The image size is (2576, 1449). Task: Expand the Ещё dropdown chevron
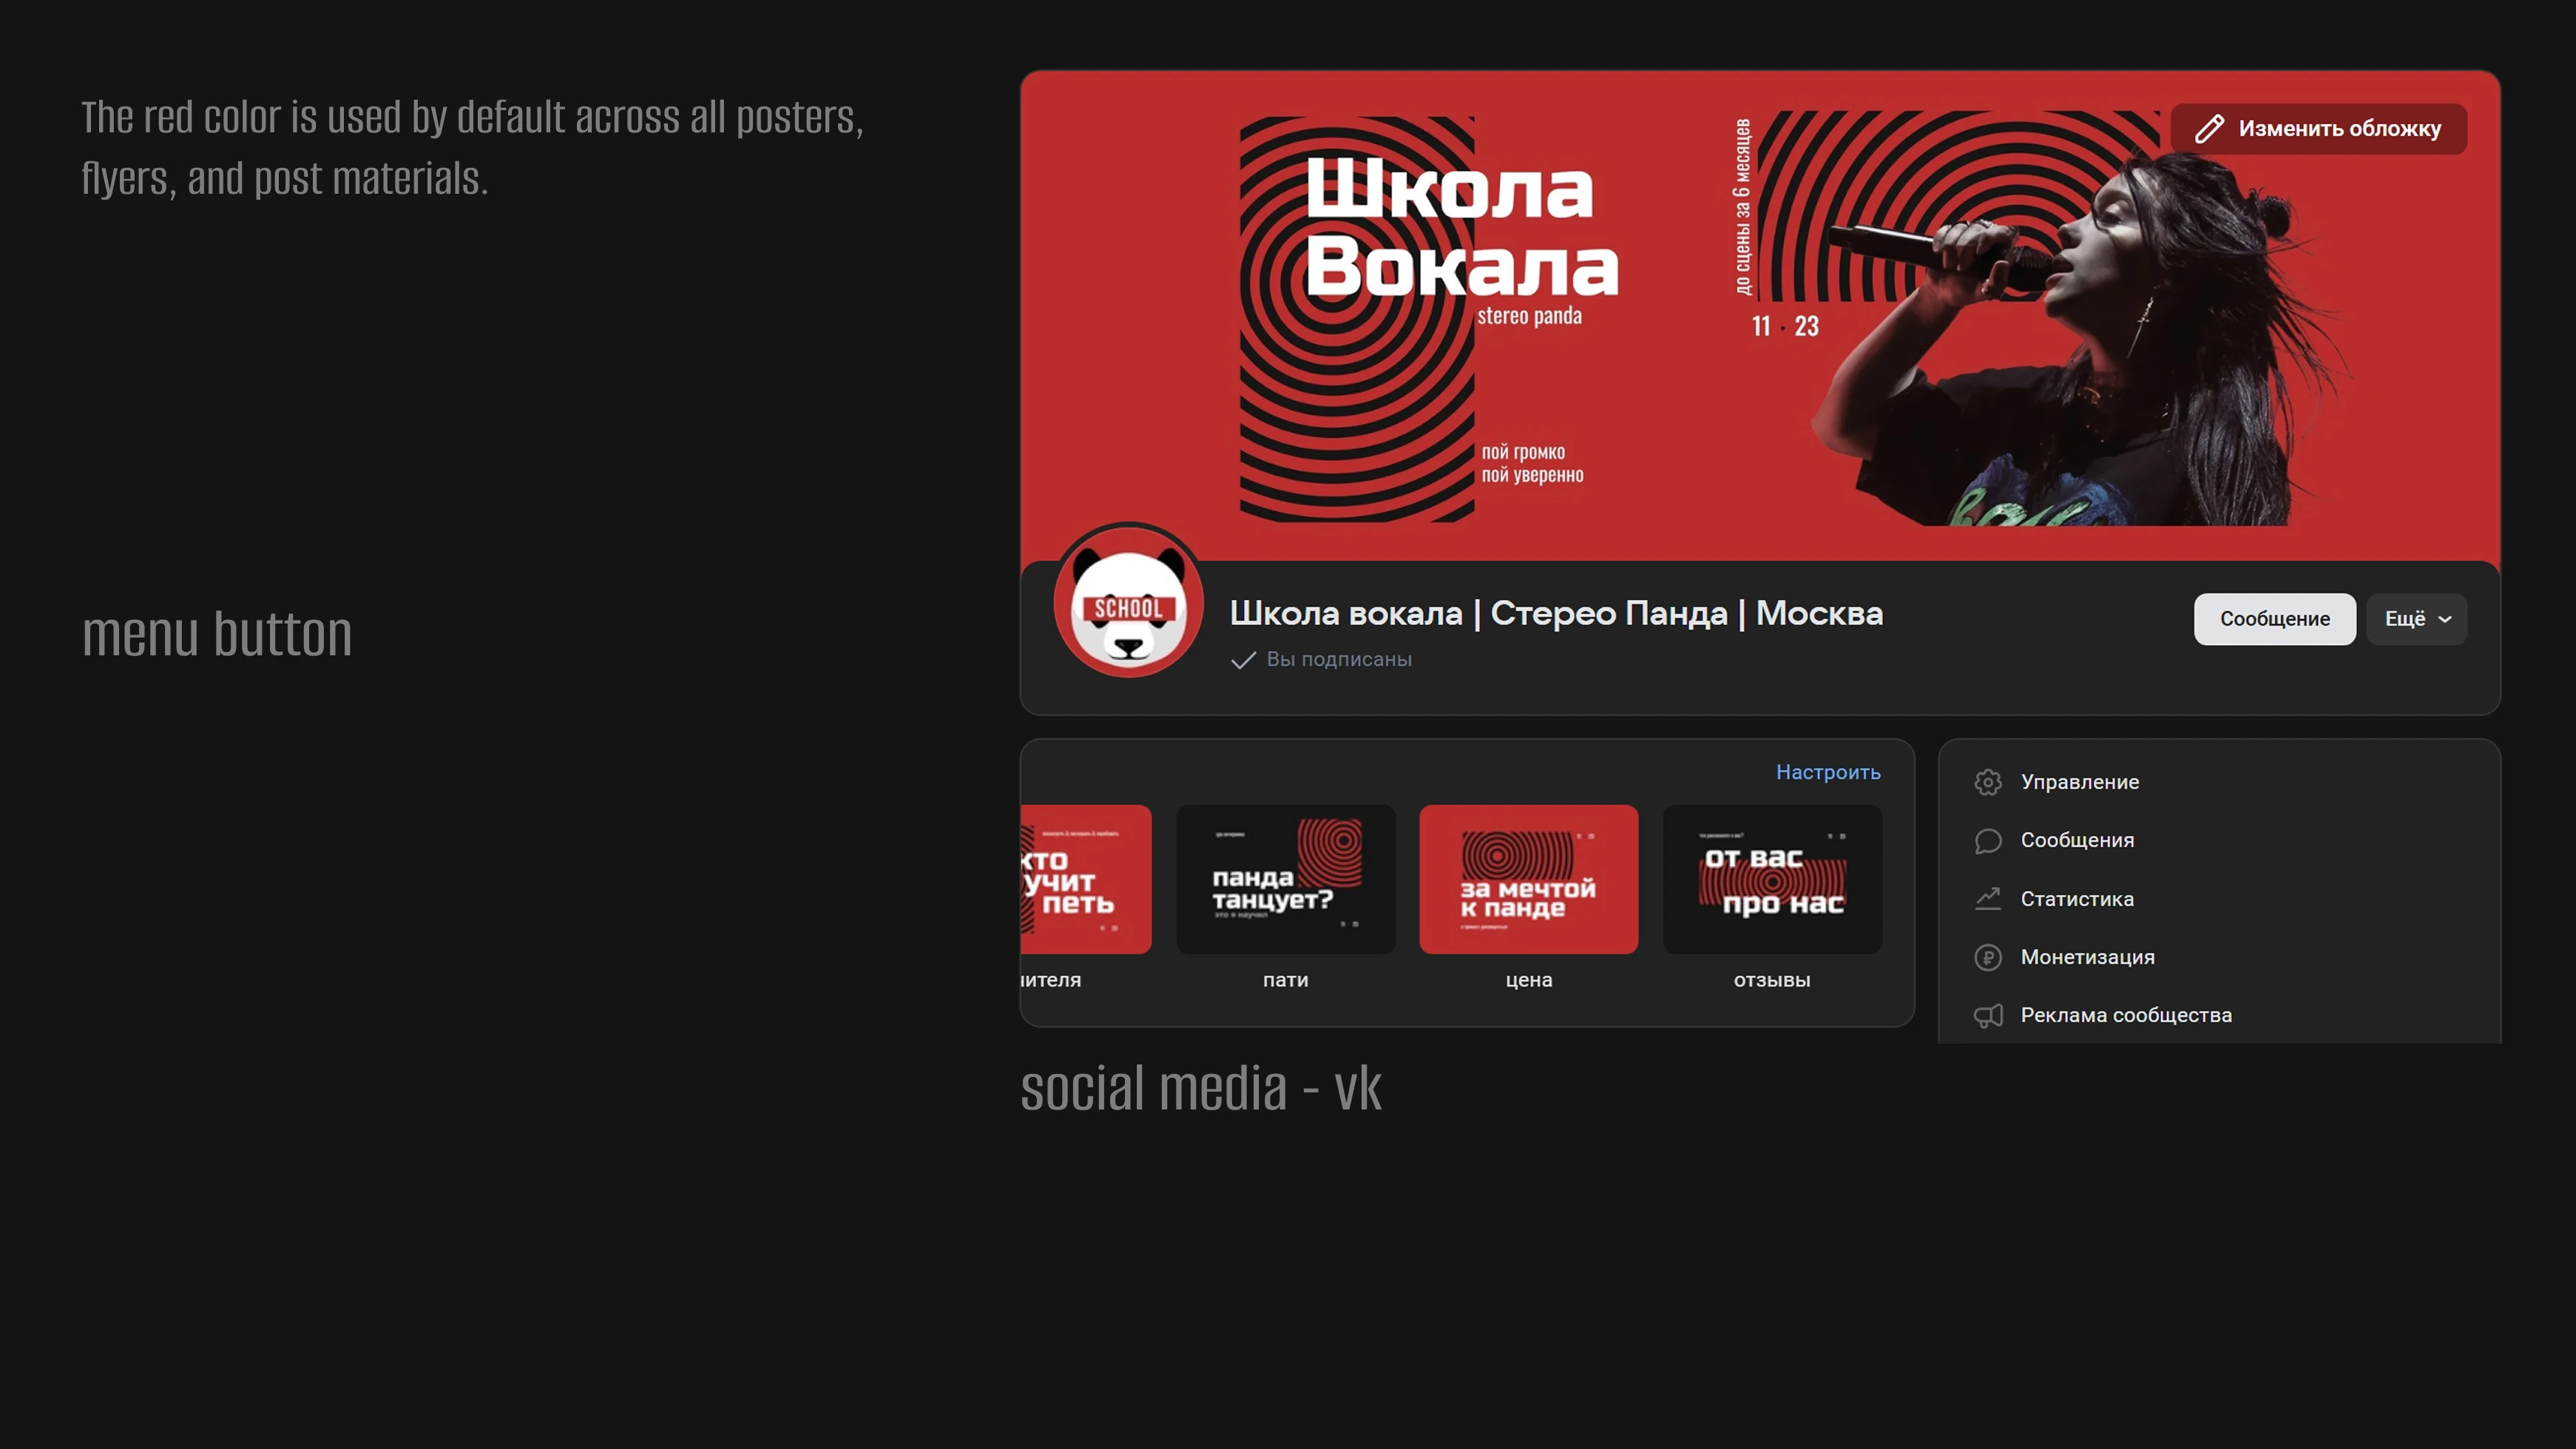pyautogui.click(x=2444, y=619)
